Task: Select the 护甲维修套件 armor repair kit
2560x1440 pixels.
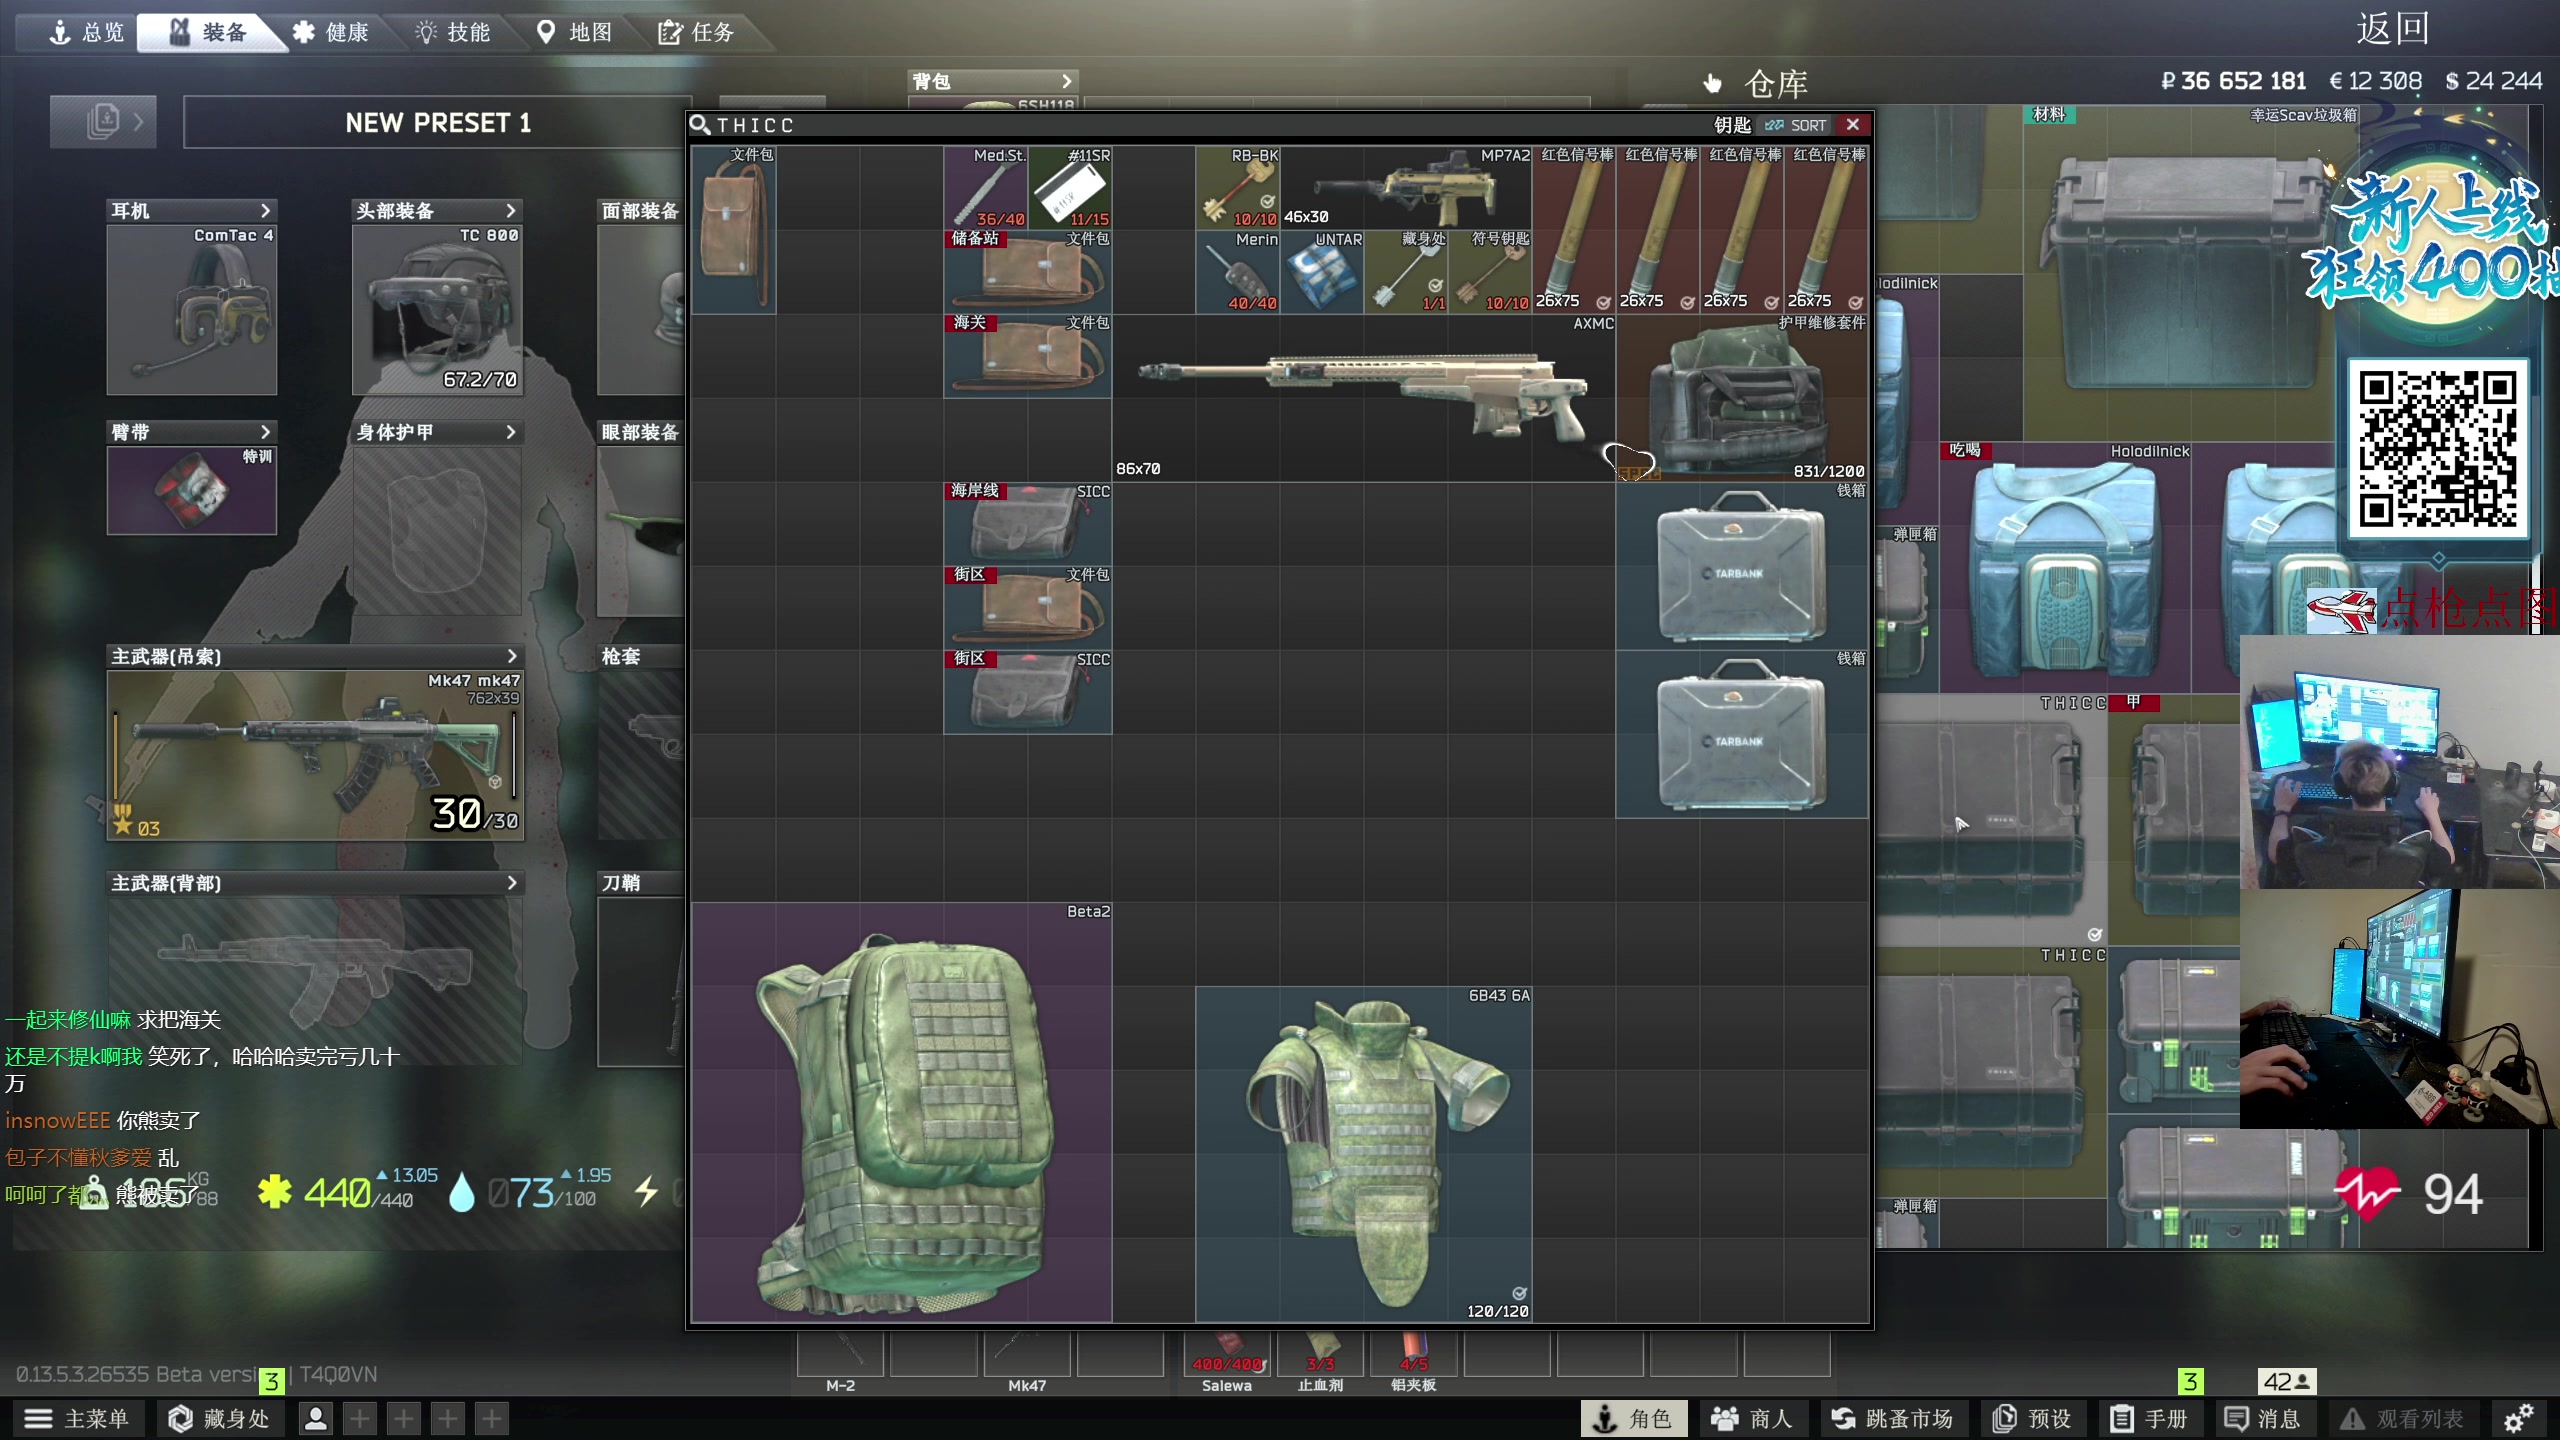Action: coord(1742,398)
